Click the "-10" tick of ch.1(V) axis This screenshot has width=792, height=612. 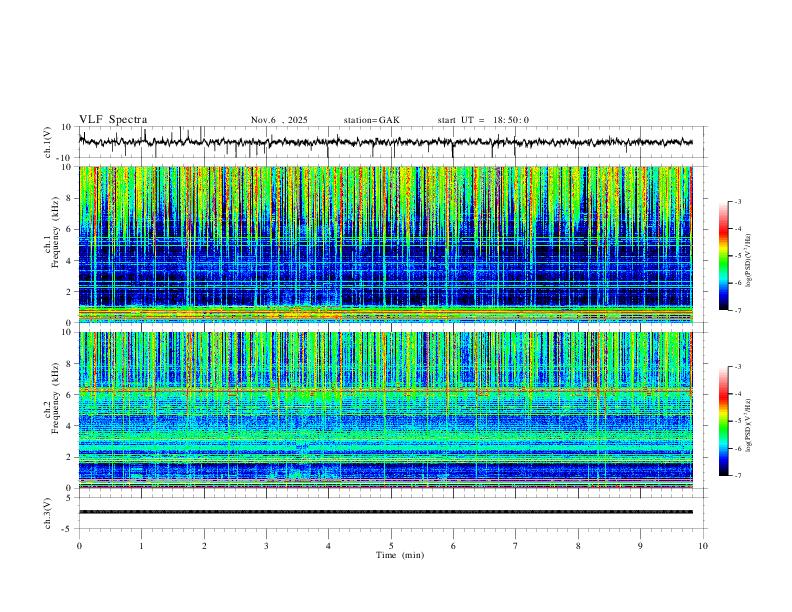(x=65, y=158)
